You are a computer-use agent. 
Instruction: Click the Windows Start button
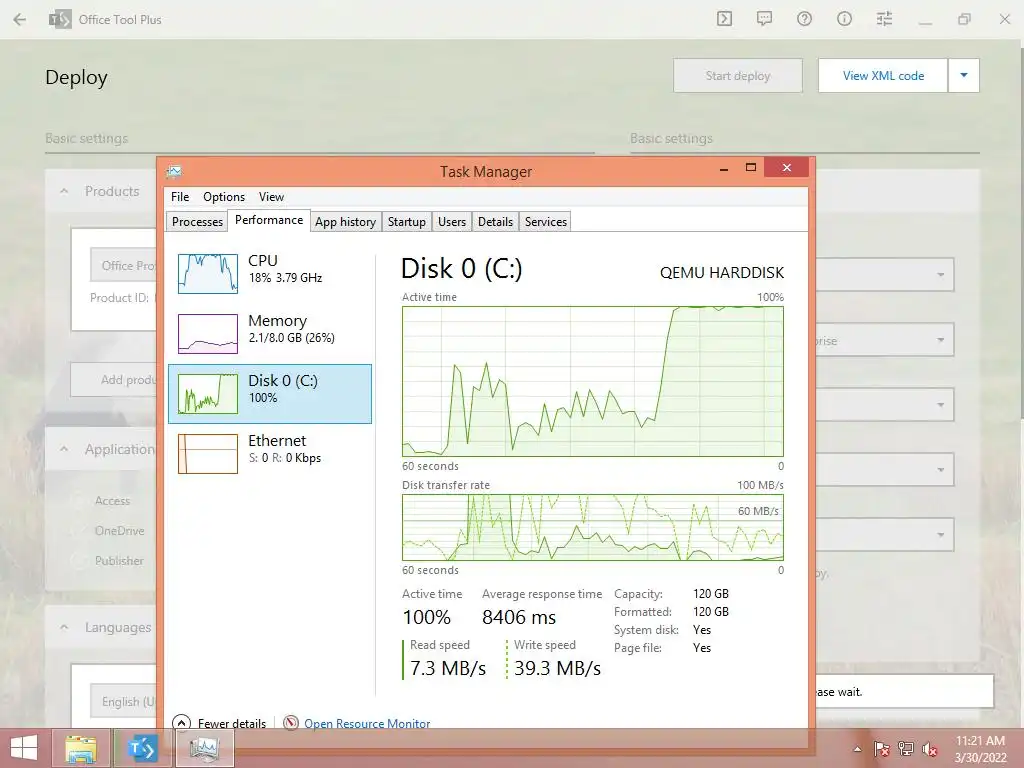click(24, 748)
